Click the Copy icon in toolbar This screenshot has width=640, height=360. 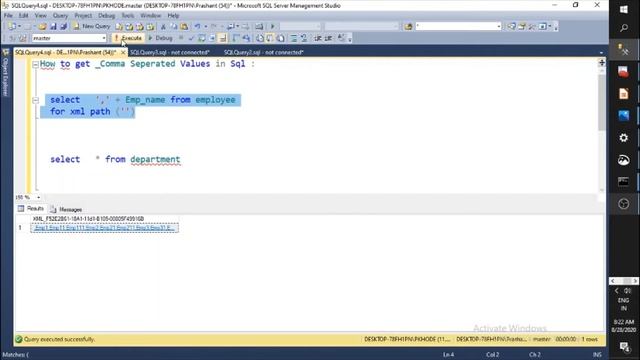173,27
